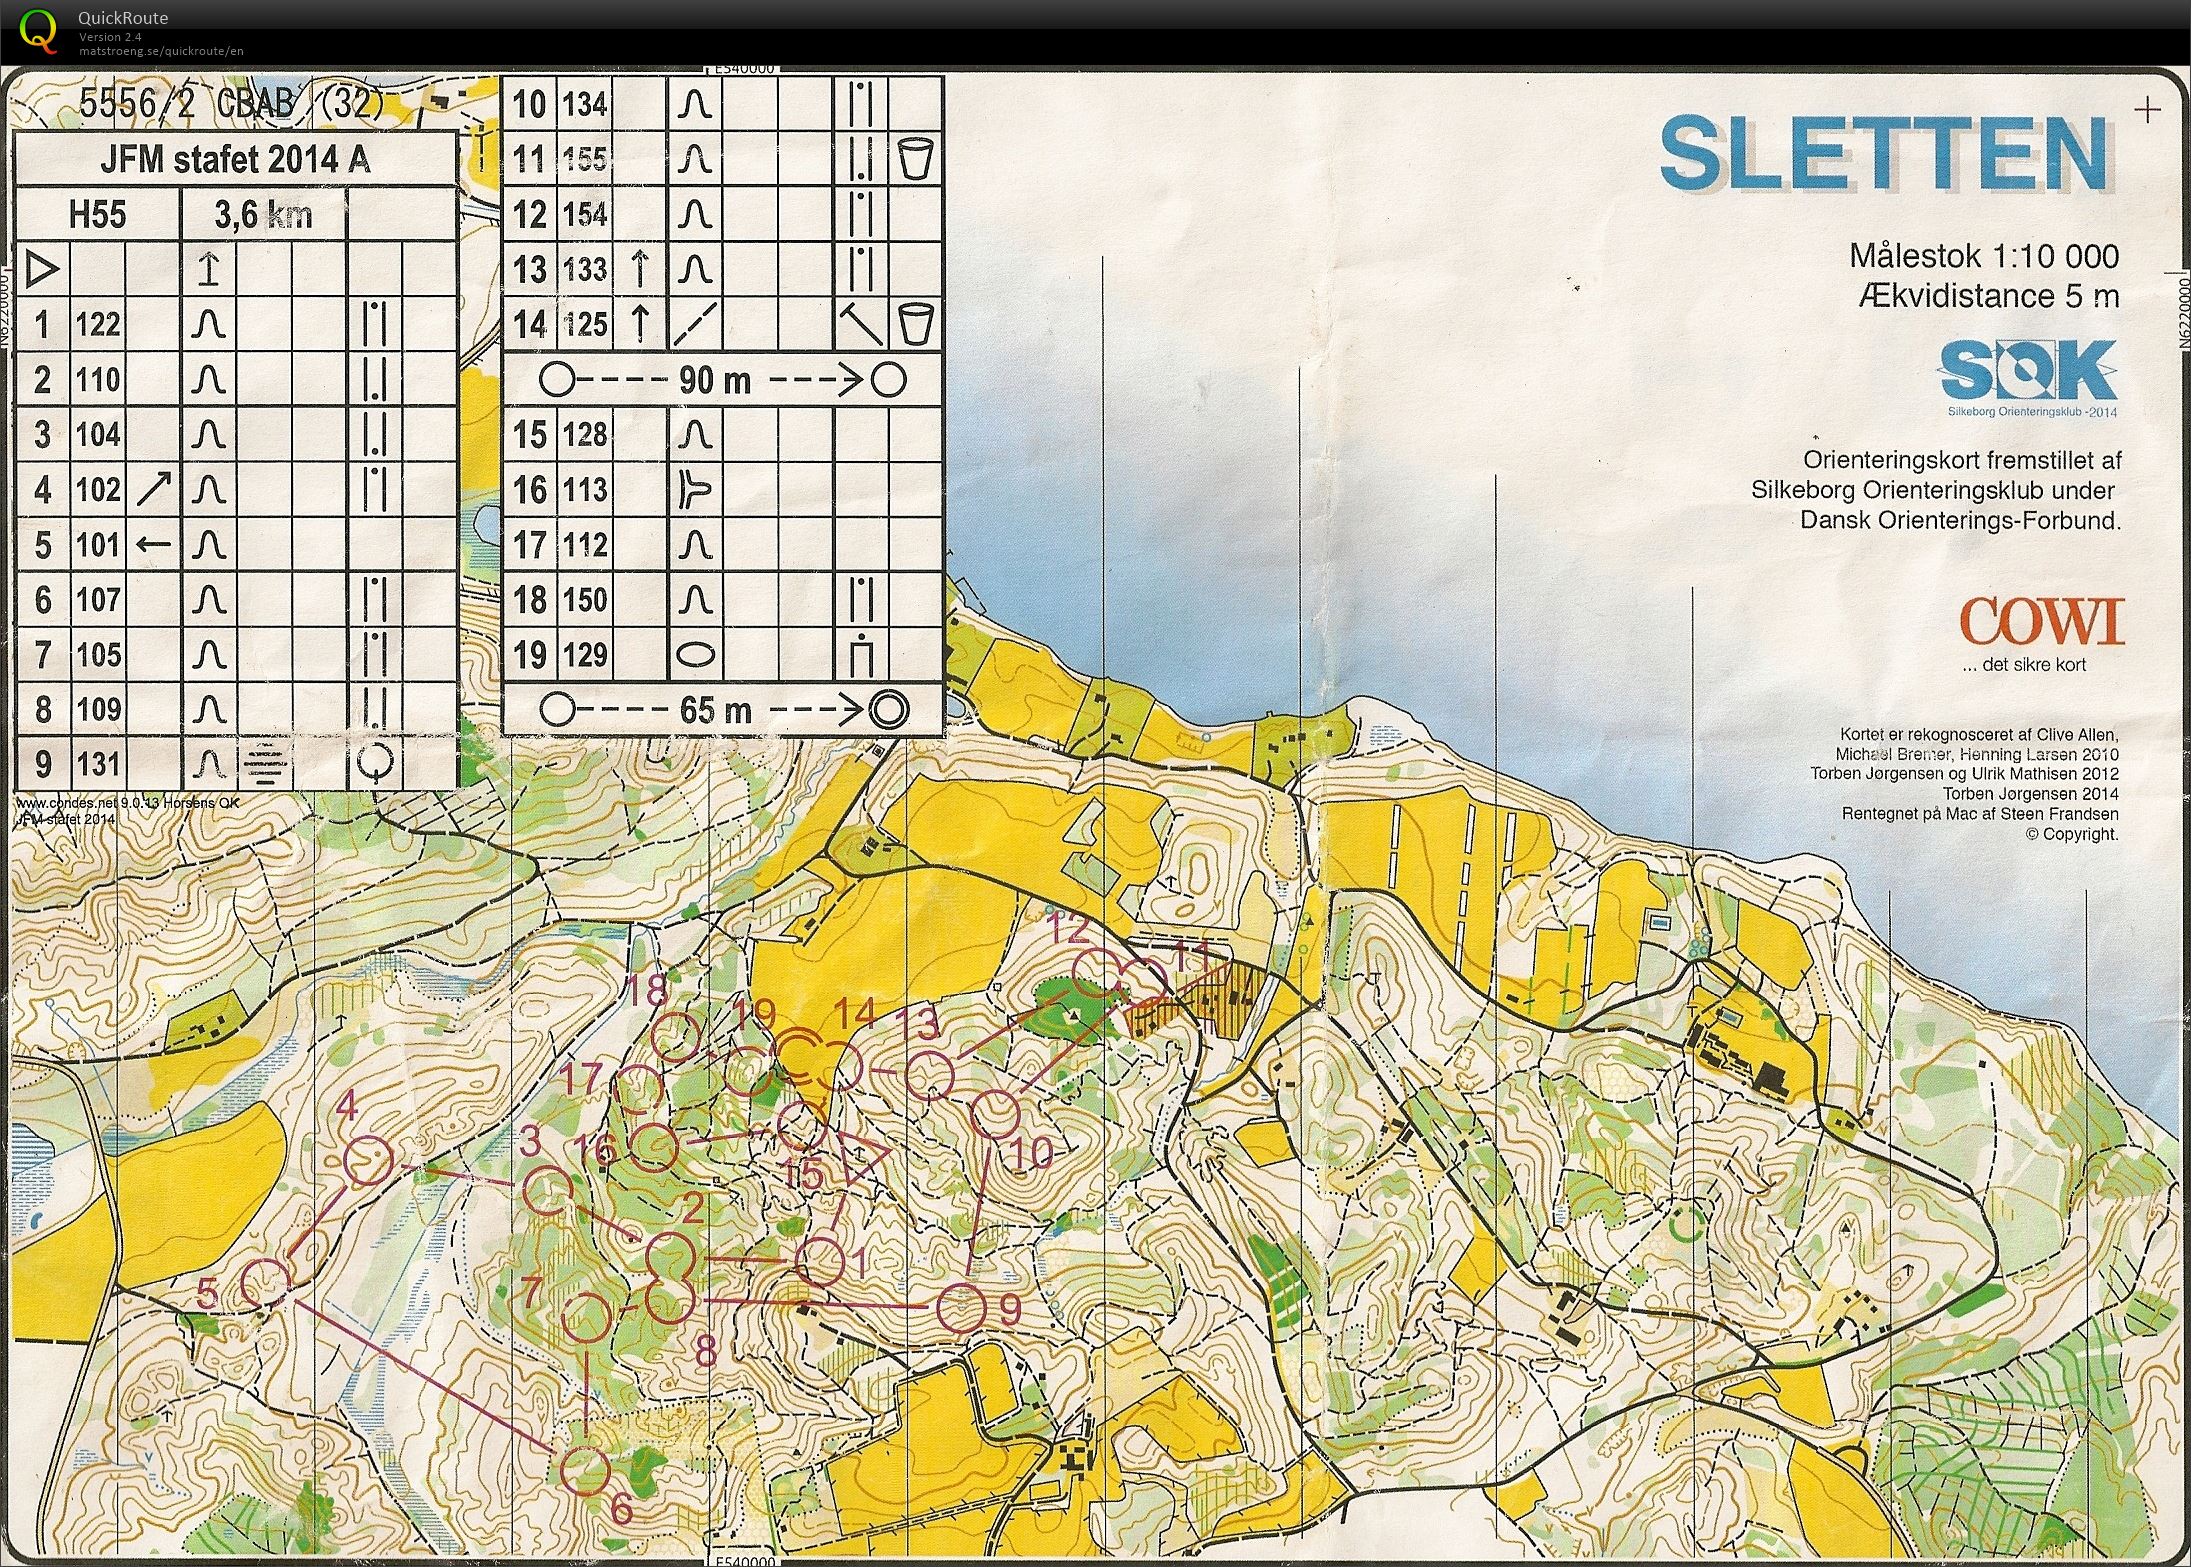This screenshot has height=1567, width=2191.
Task: Select control circle 1 on the map
Action: pos(821,1260)
